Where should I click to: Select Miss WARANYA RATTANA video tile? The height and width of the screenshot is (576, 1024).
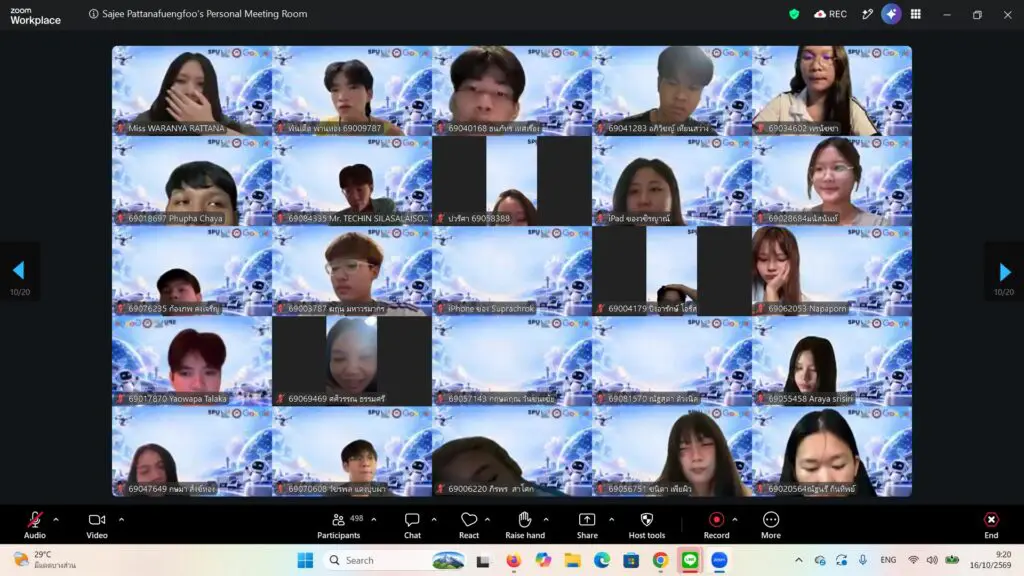tap(192, 91)
